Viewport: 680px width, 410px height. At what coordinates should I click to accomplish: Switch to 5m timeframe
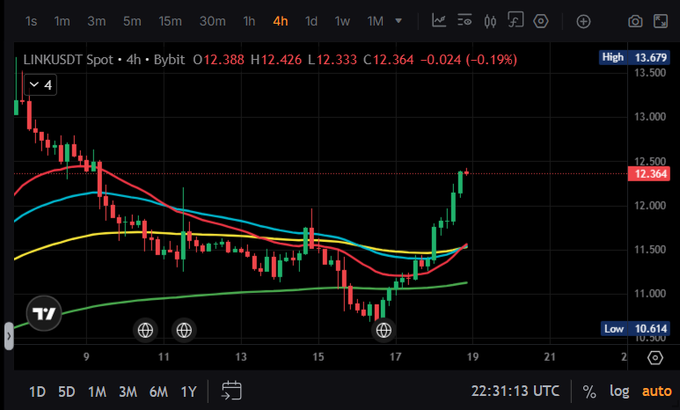pyautogui.click(x=132, y=21)
